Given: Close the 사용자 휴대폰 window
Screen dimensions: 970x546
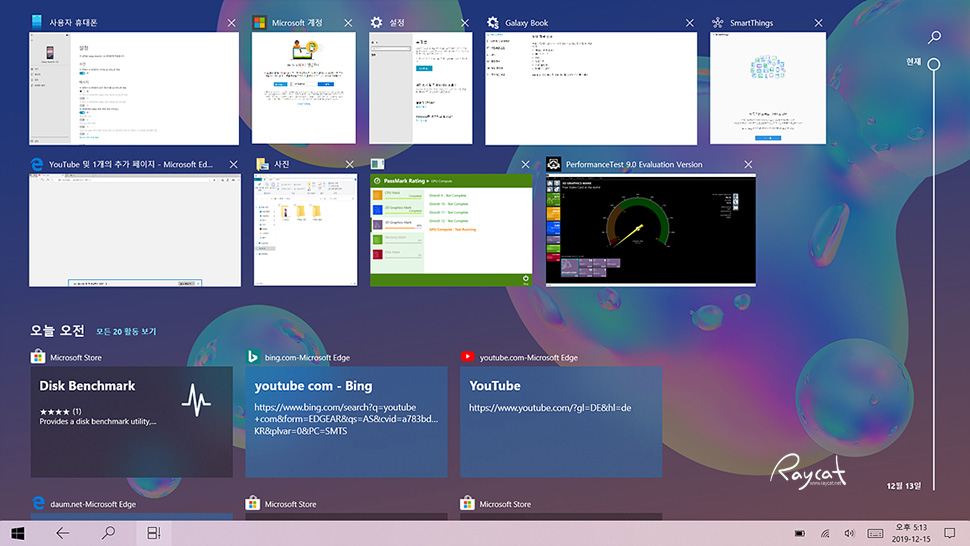Looking at the screenshot, I should 231,23.
